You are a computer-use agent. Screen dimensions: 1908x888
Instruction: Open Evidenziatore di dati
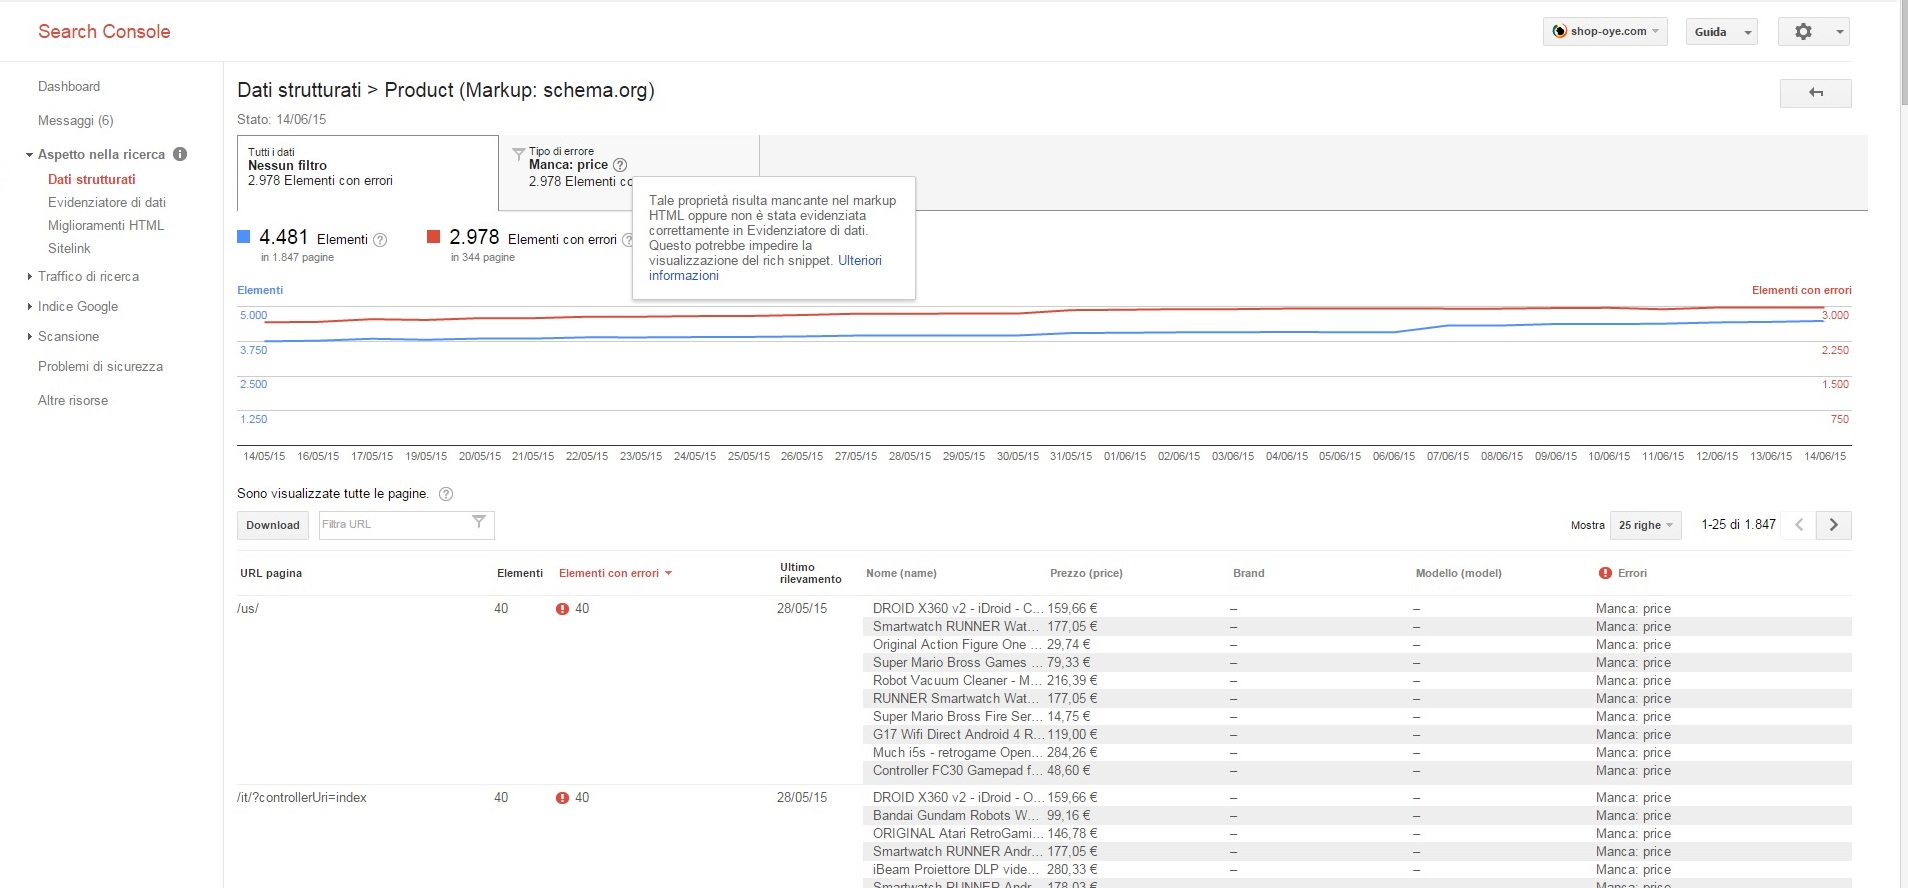[x=107, y=203]
